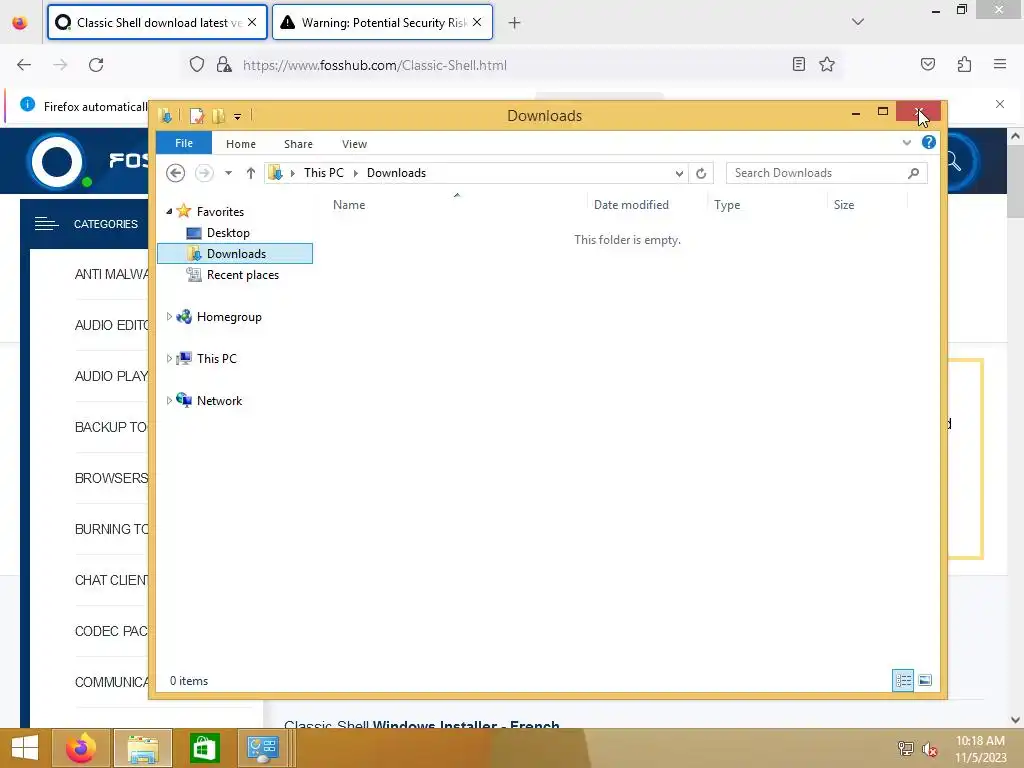Open a new Firefox tab
1024x768 pixels.
point(514,23)
